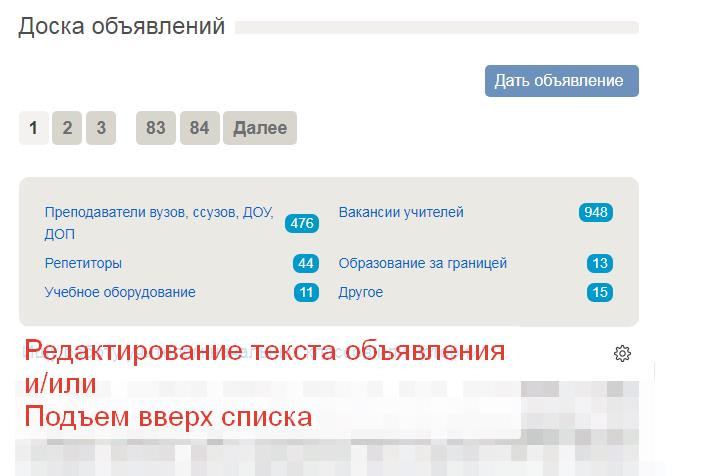Screen dimensions: 714x476
Task: Browse "Образование за границей" listings
Action: tap(422, 263)
